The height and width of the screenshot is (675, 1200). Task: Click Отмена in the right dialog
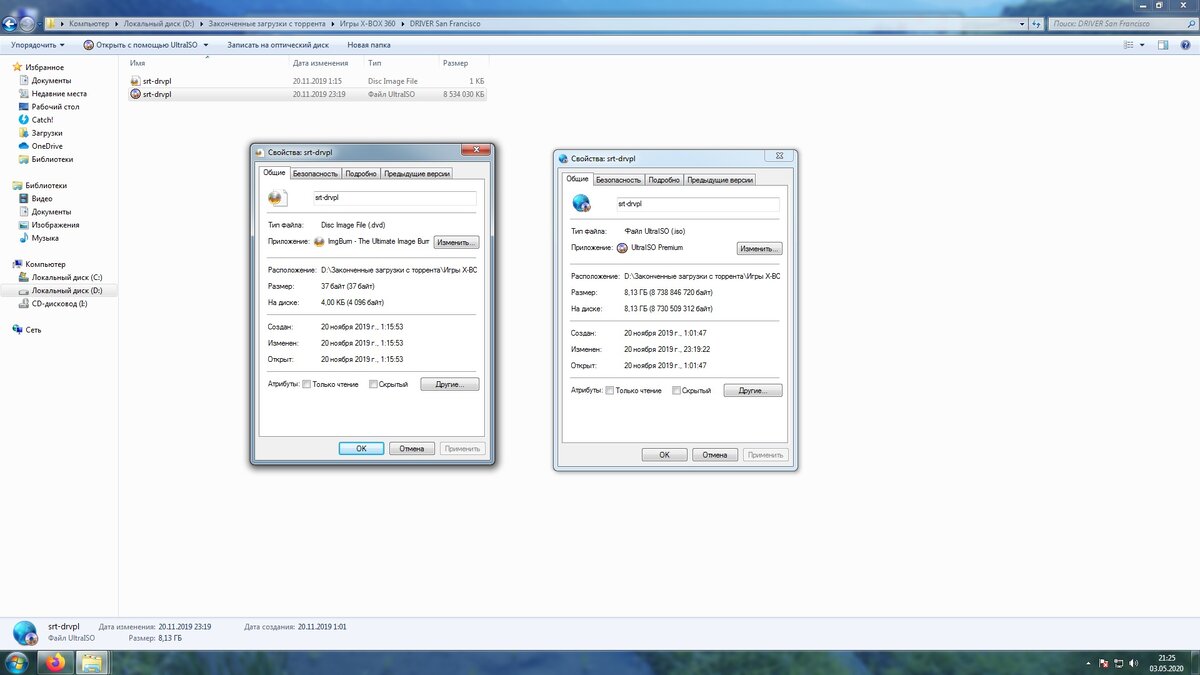(715, 454)
